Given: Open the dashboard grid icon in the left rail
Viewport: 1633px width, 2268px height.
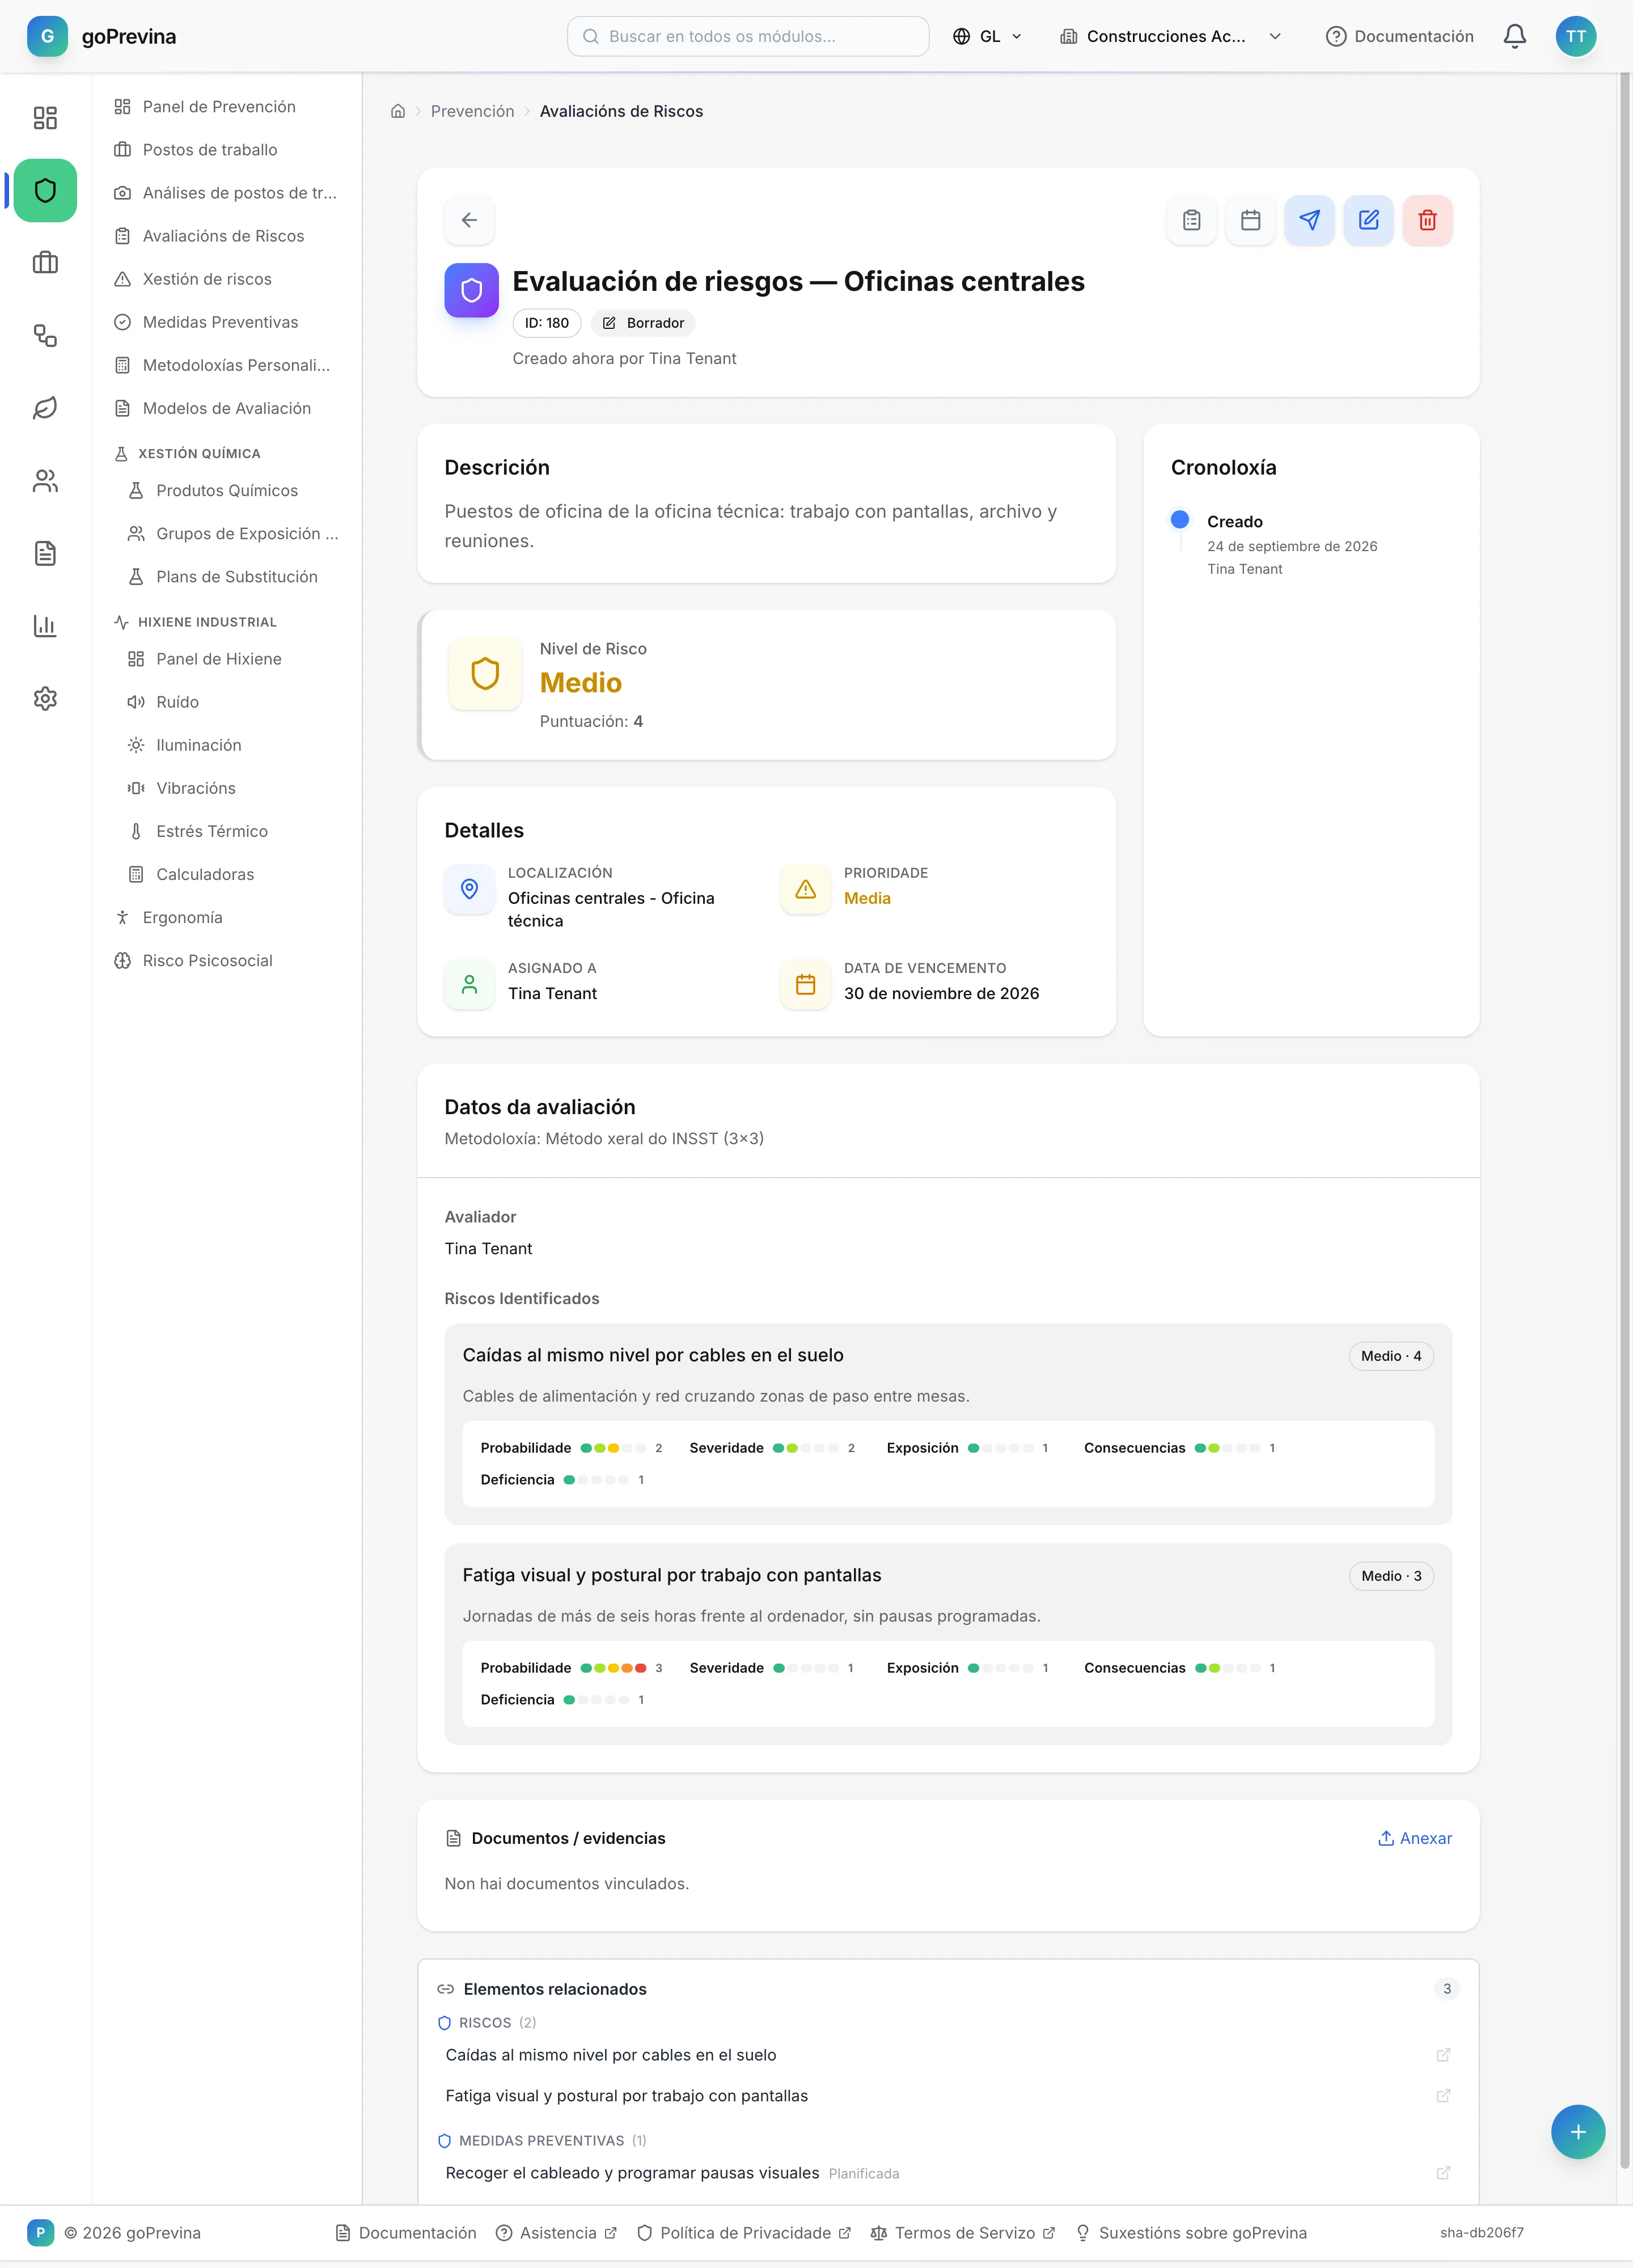Looking at the screenshot, I should point(45,118).
